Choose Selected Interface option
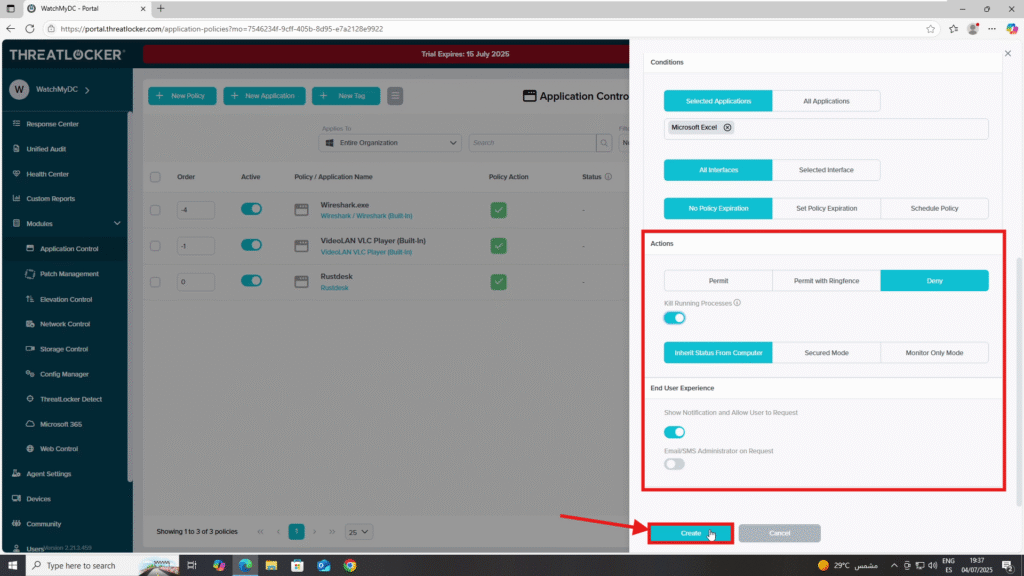The height and width of the screenshot is (576, 1024). (826, 170)
